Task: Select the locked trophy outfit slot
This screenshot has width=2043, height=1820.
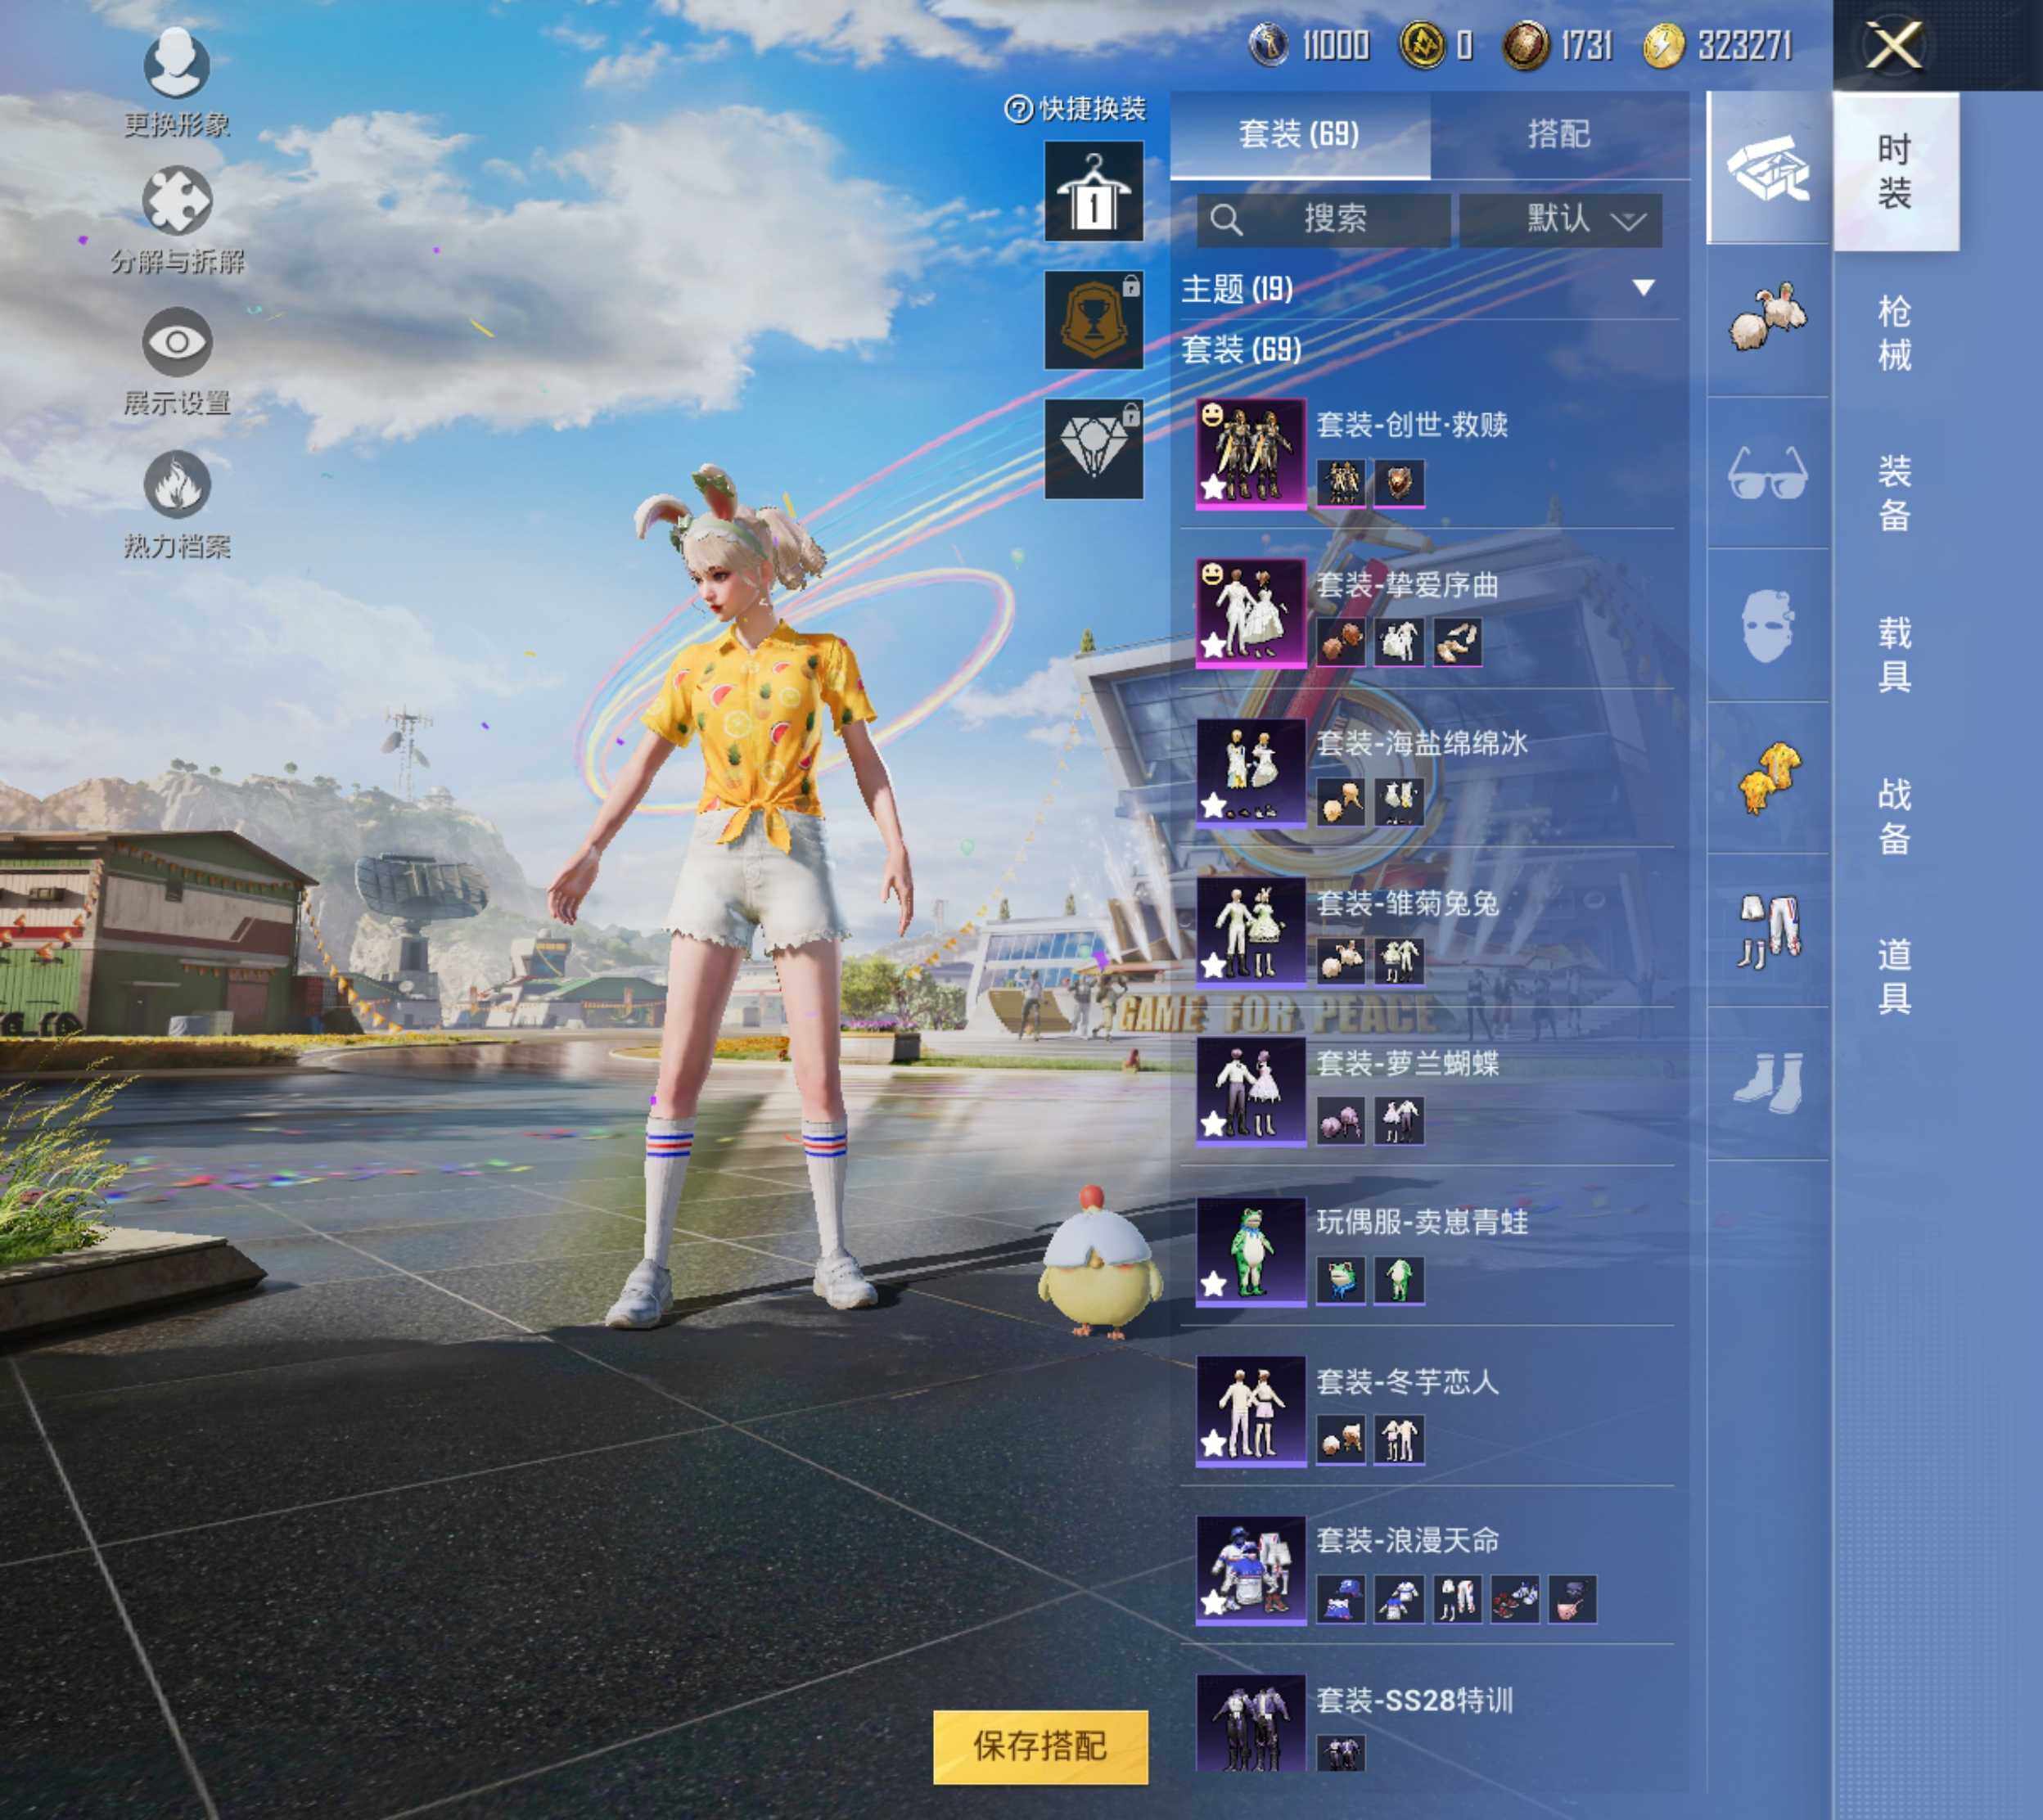Action: tap(1094, 320)
